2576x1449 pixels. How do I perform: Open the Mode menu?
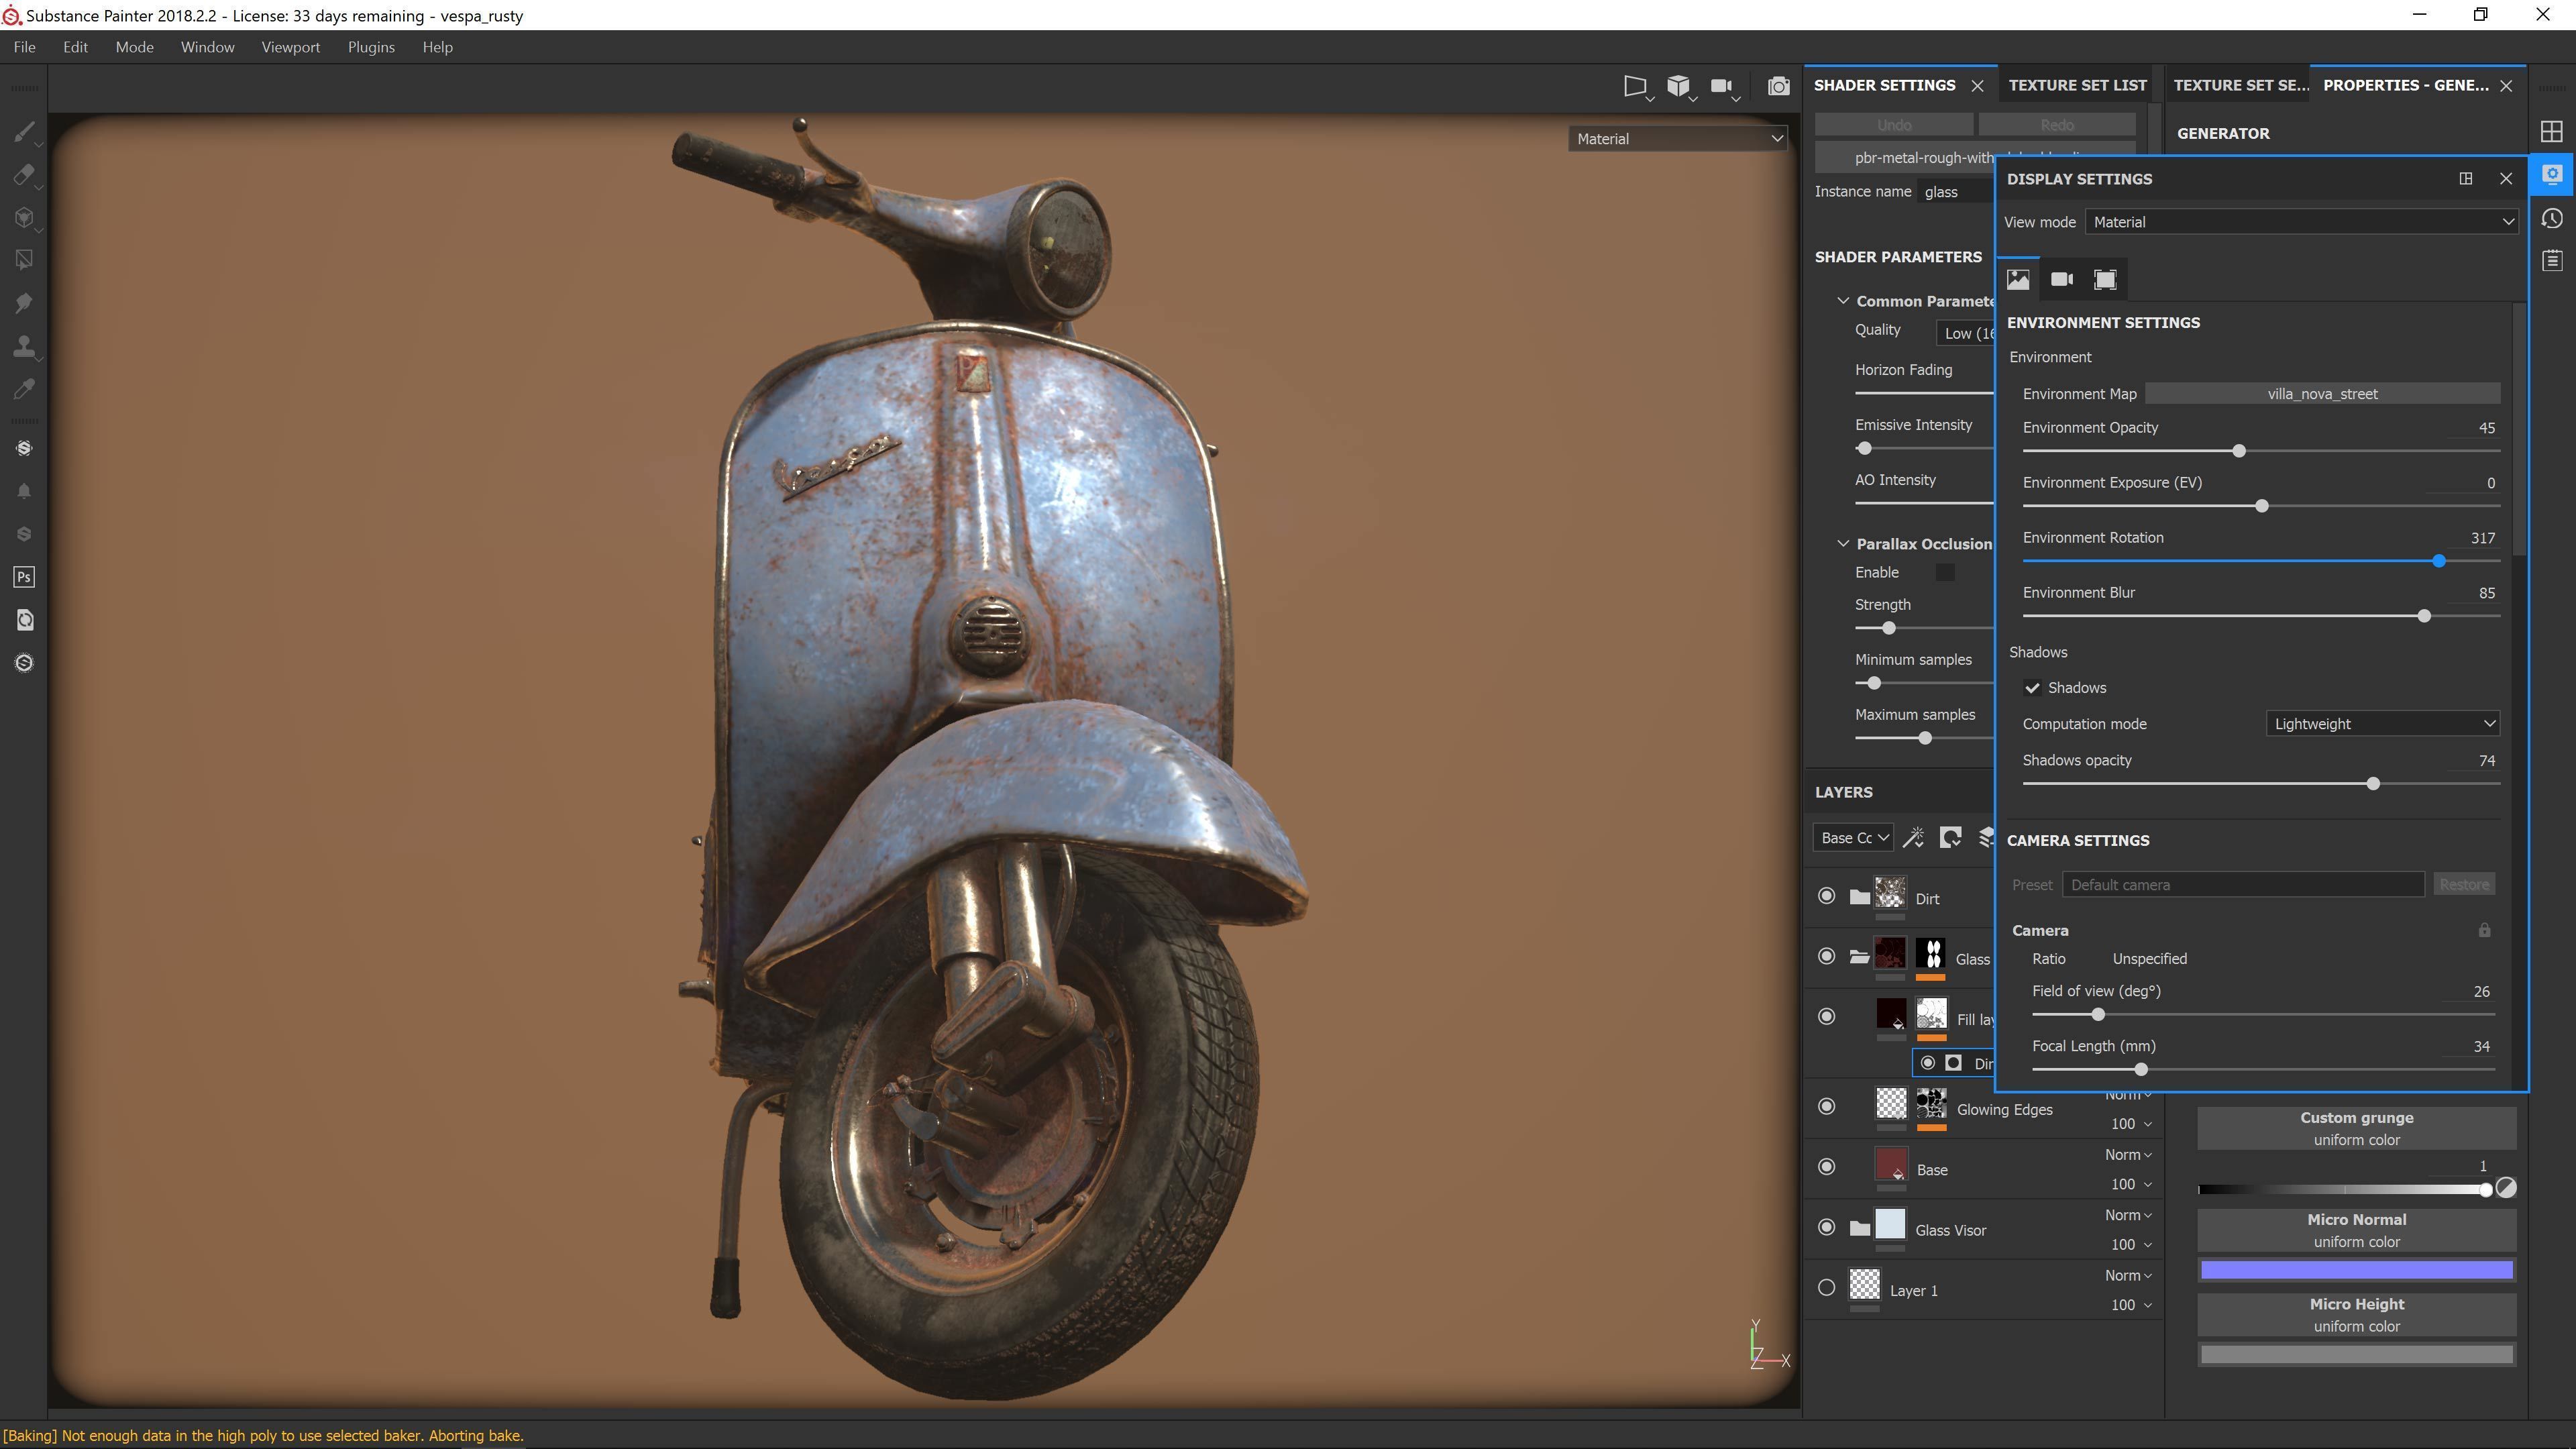point(134,47)
